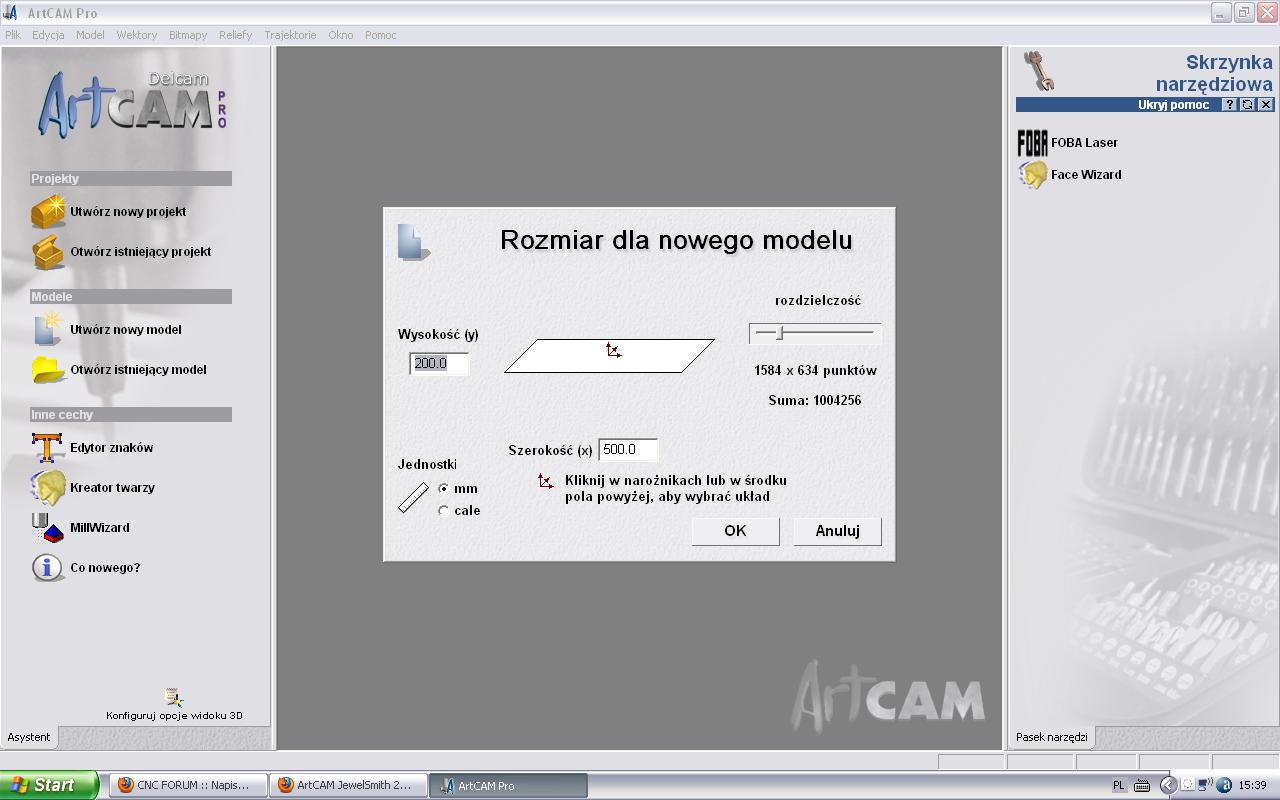Click the MillWizard icon

coord(47,528)
